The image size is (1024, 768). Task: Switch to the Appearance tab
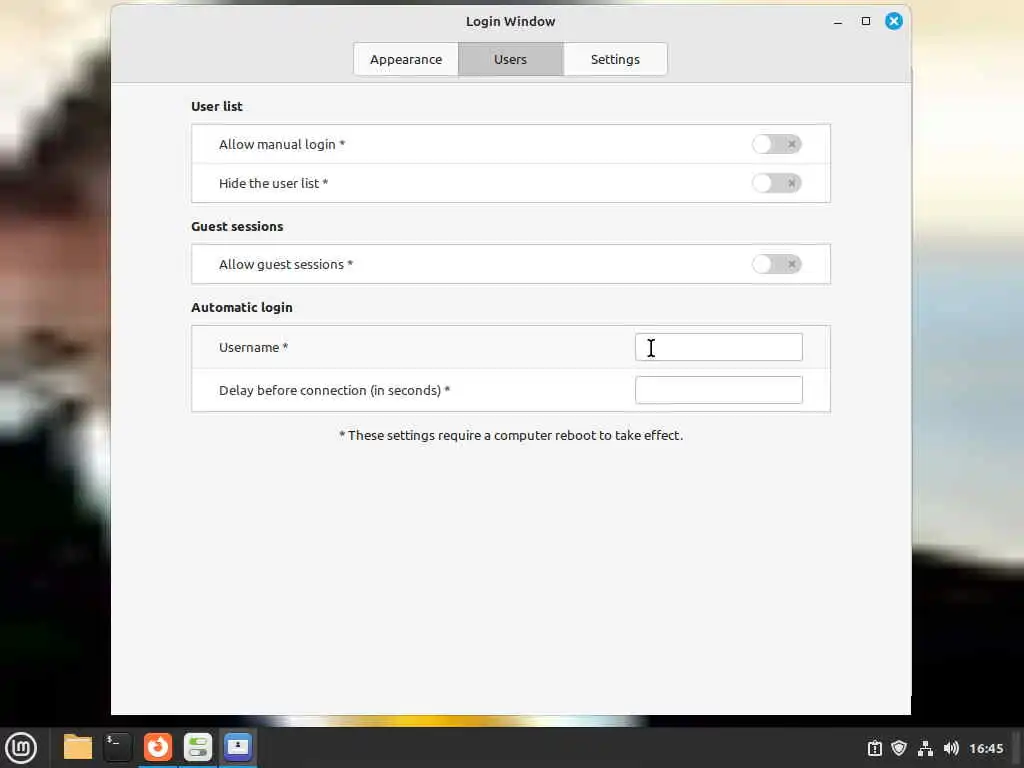[x=406, y=59]
